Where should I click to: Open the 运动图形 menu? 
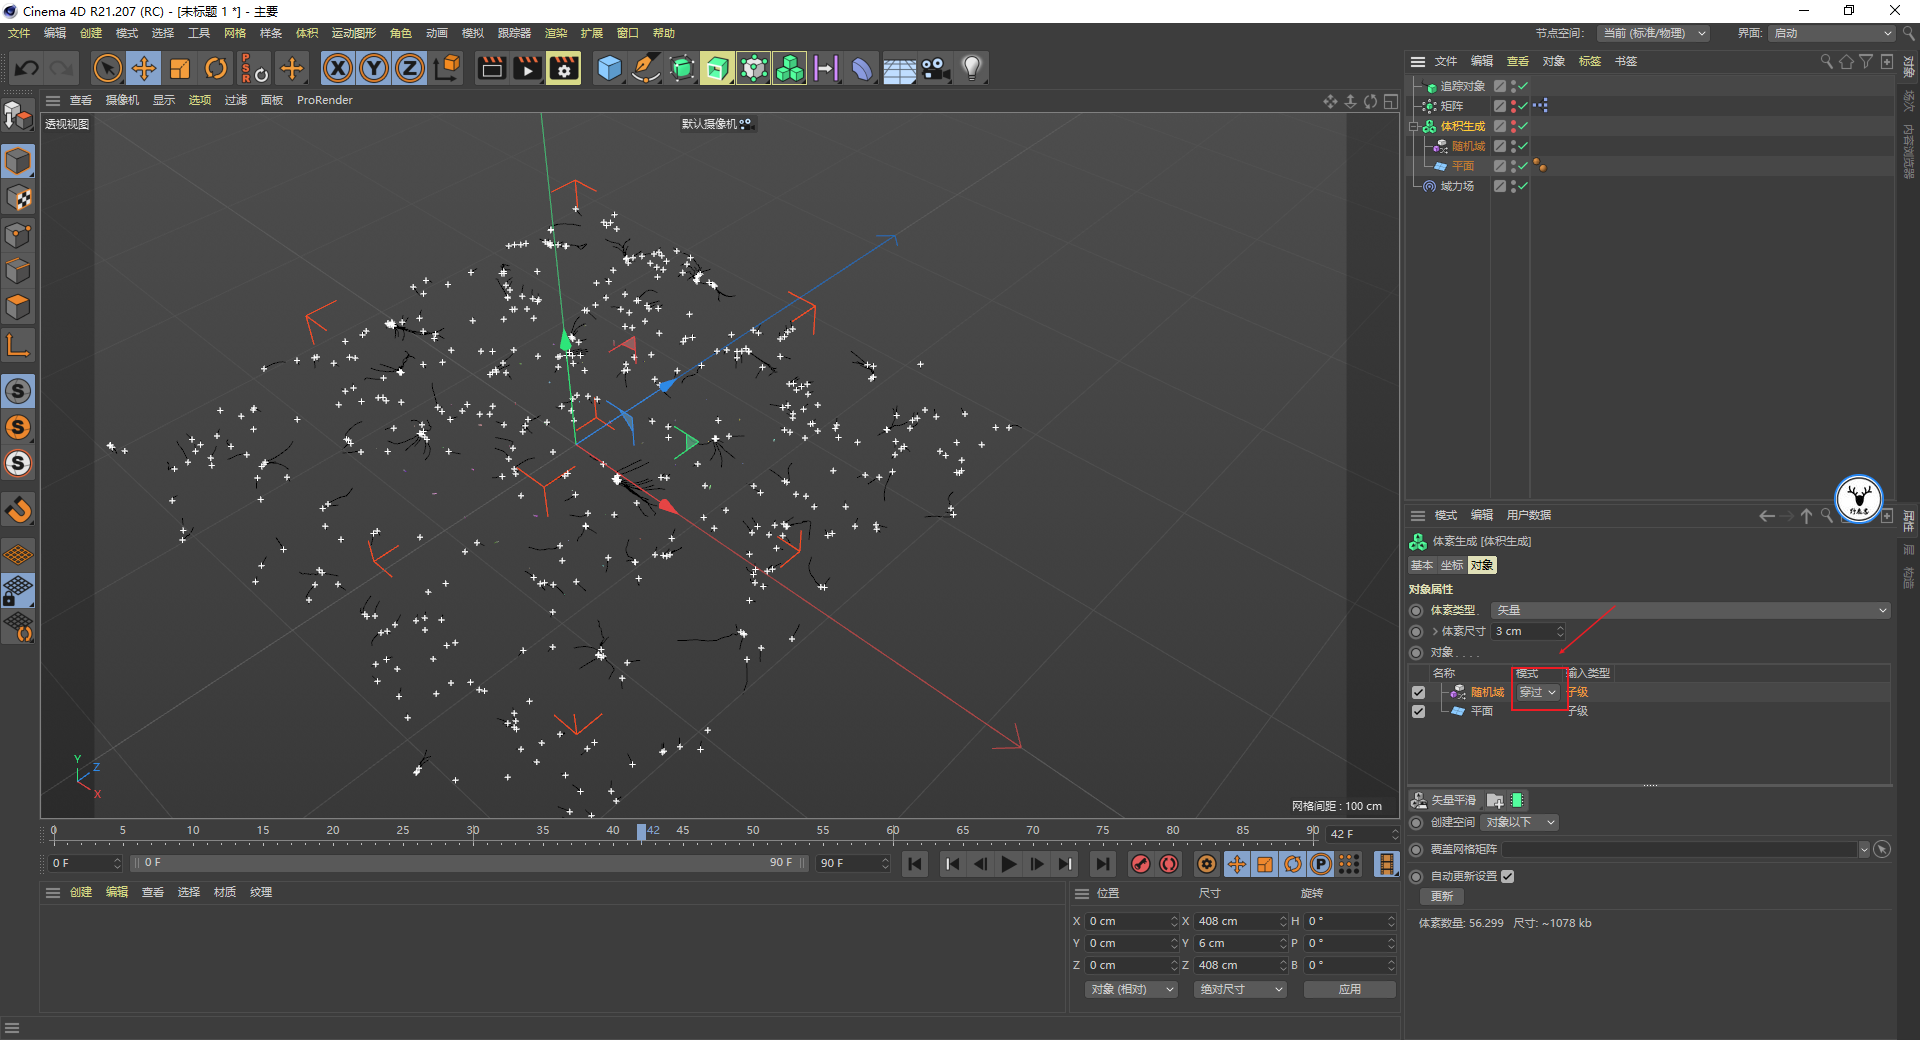point(353,33)
